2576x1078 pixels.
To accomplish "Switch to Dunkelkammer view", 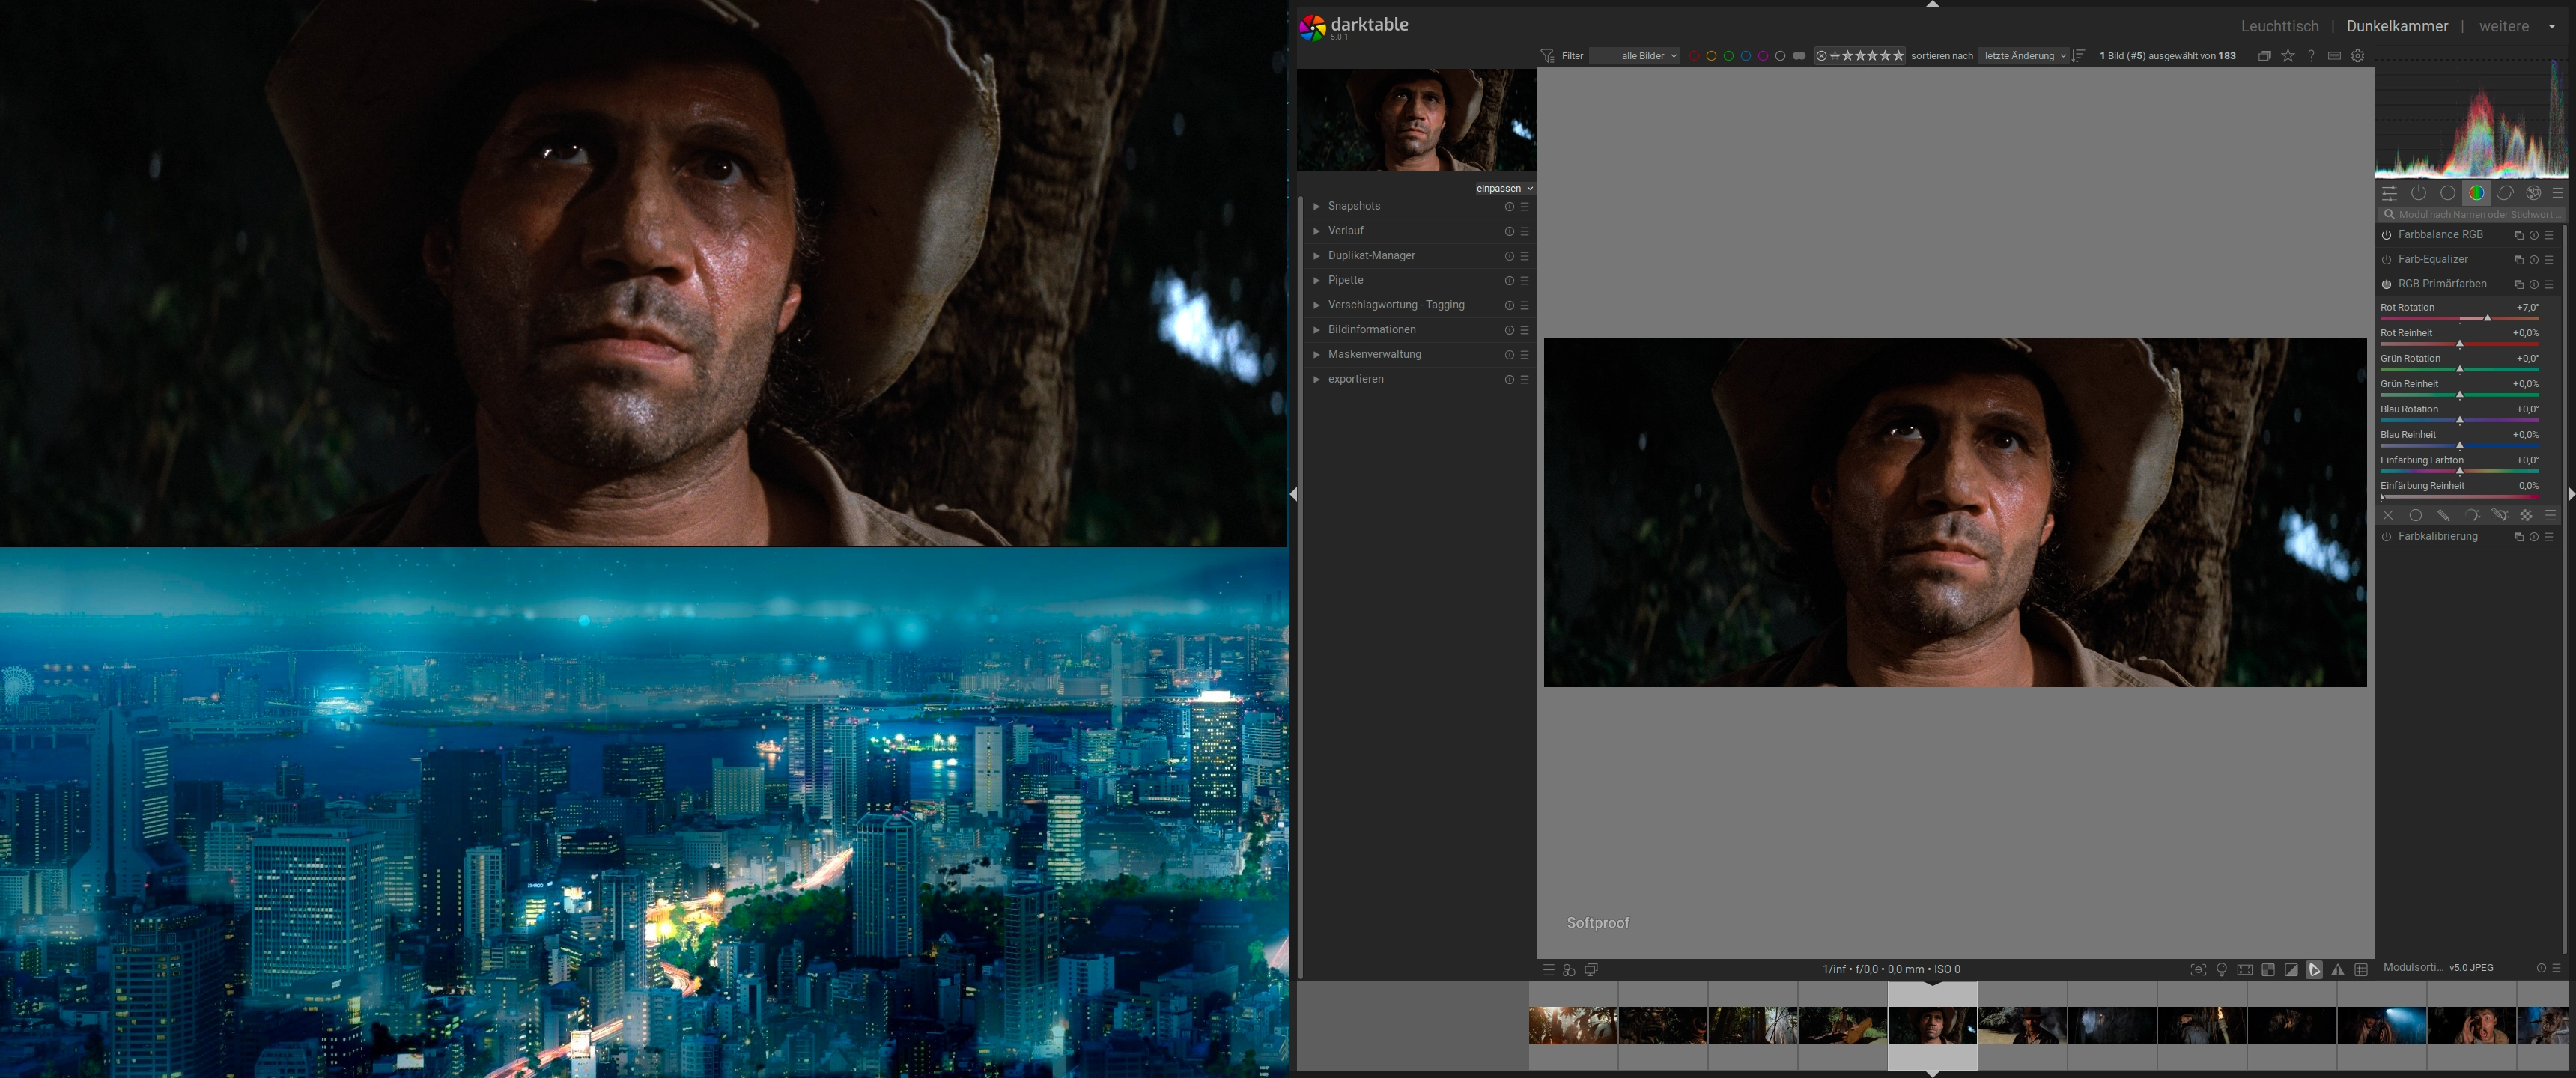I will tap(2397, 26).
